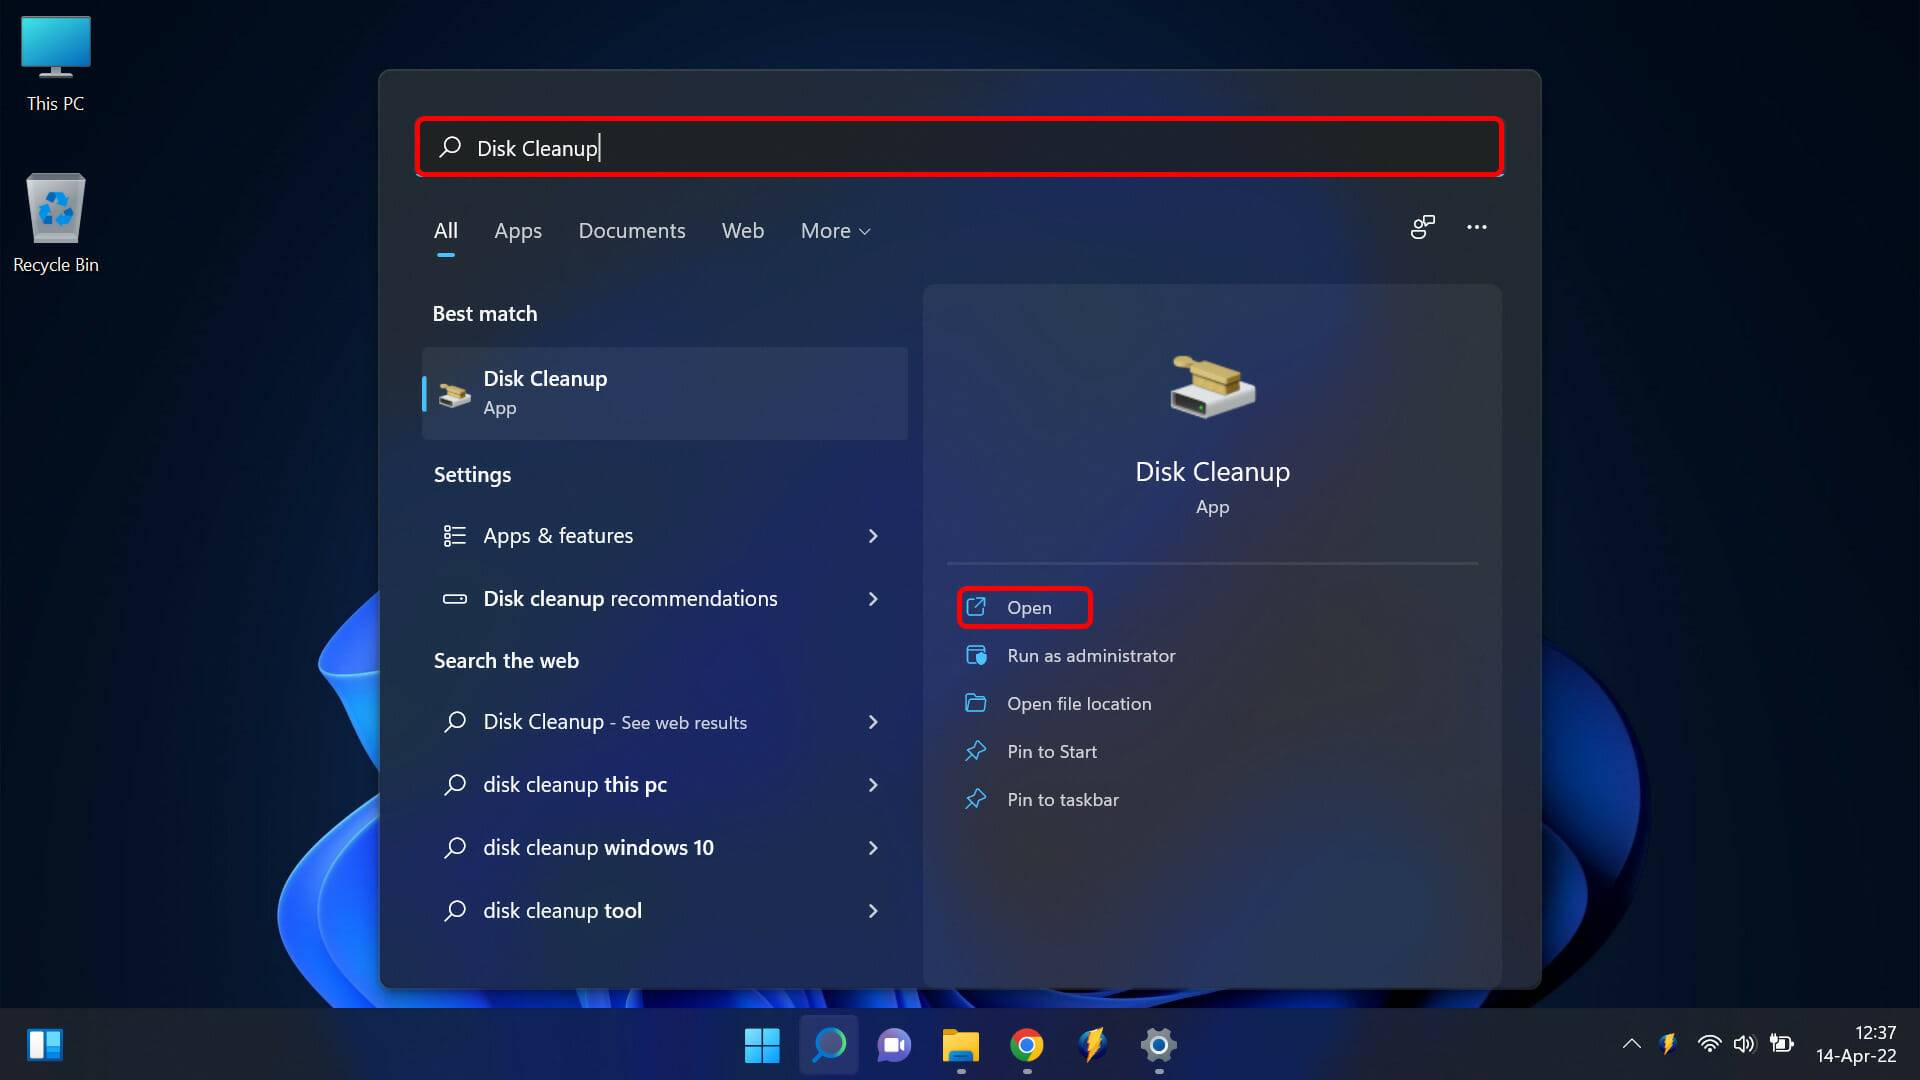Click the Run as administrator shield icon
Screen dimensions: 1920x1080
click(976, 656)
